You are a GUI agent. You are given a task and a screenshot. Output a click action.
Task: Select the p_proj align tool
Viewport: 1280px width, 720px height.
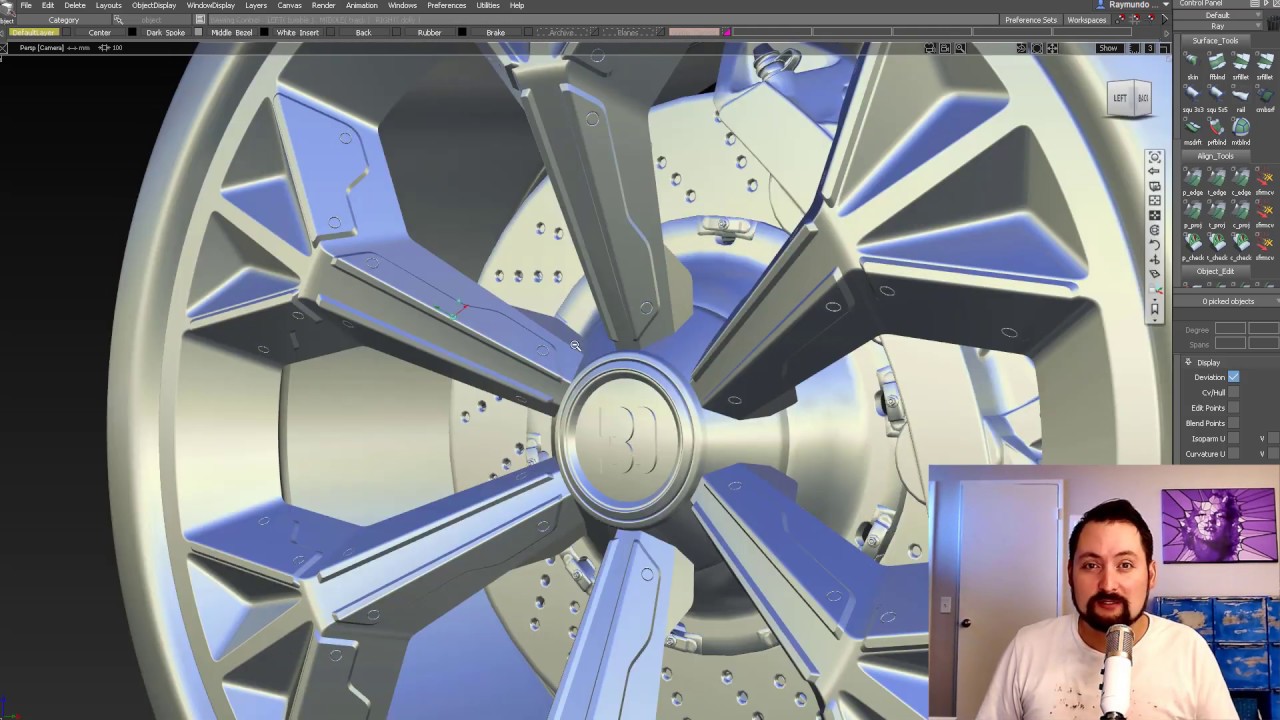pyautogui.click(x=1192, y=213)
